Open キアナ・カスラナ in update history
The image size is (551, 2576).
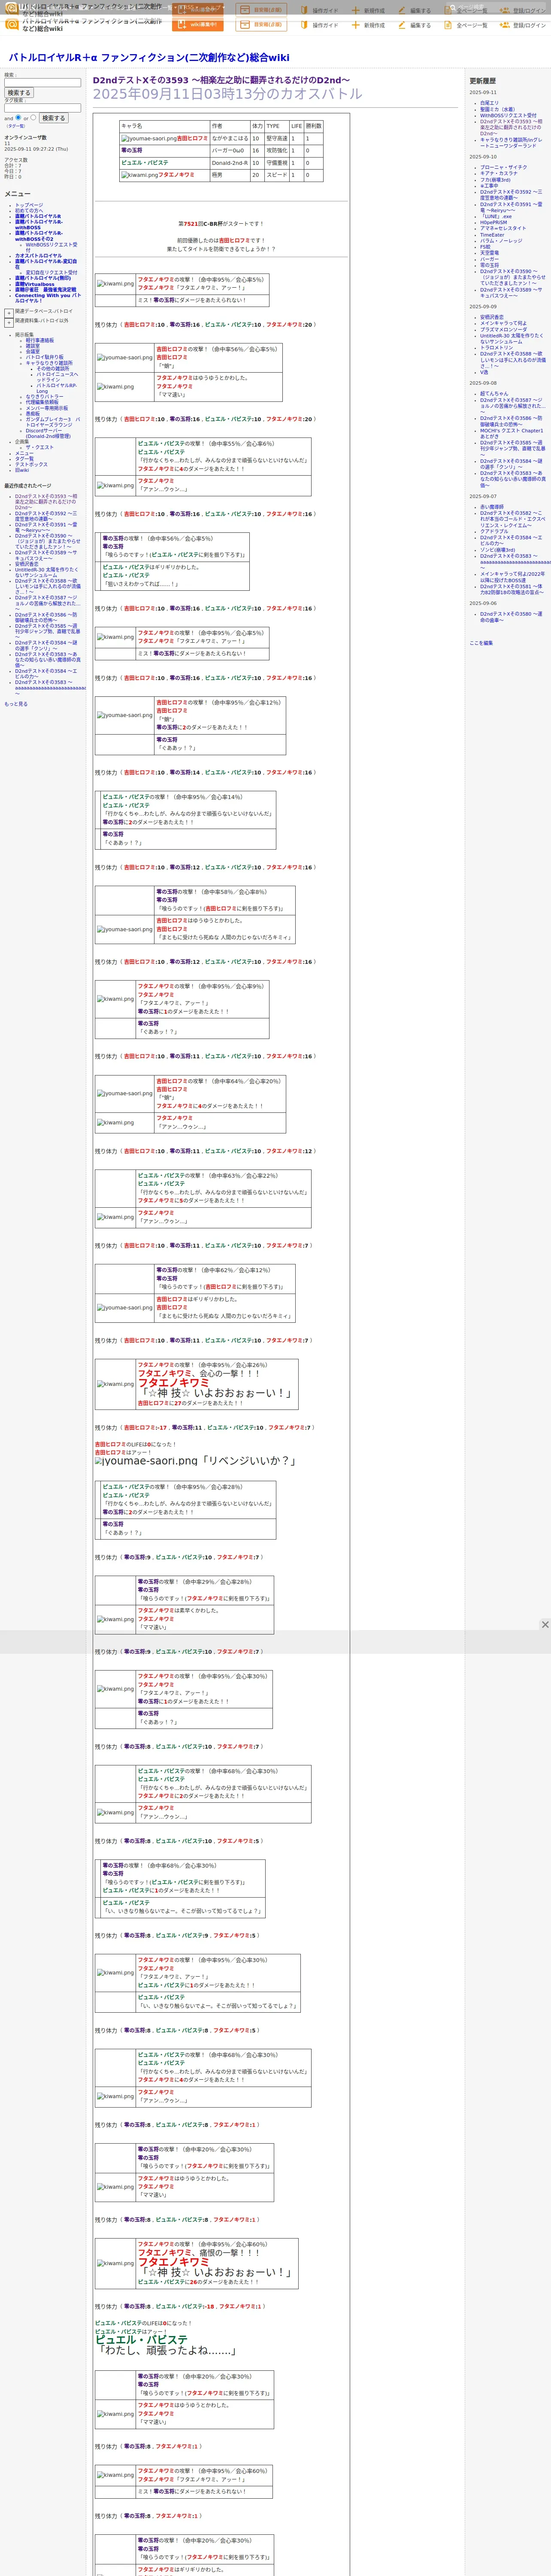point(499,174)
